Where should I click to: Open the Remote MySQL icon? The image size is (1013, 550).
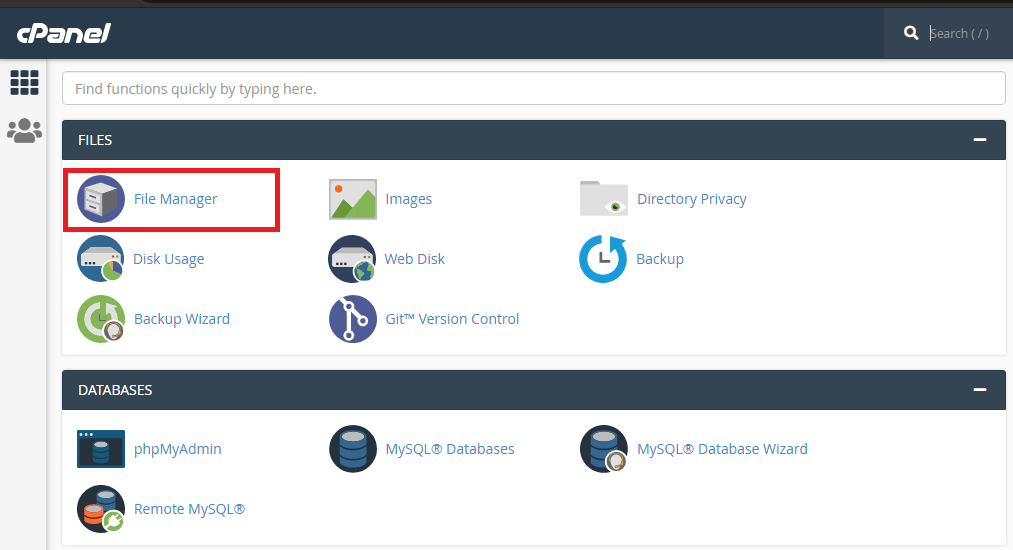click(101, 509)
